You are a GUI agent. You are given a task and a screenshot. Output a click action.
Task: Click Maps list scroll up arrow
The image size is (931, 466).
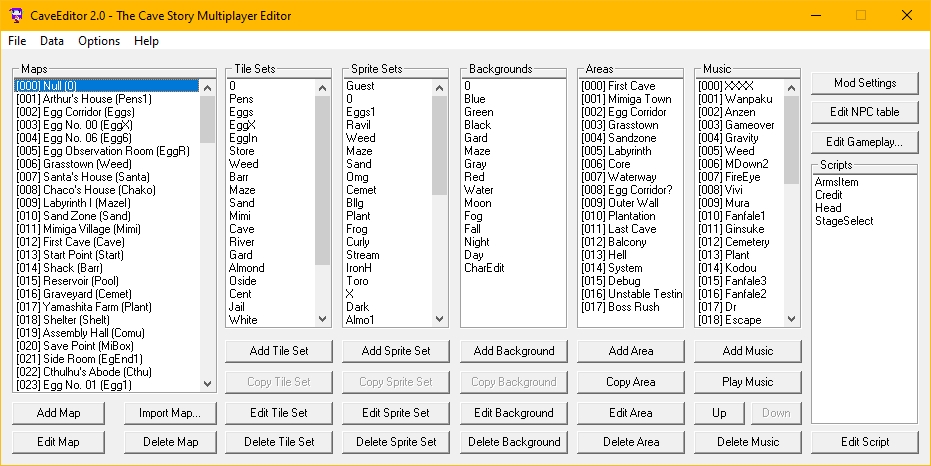pos(207,88)
